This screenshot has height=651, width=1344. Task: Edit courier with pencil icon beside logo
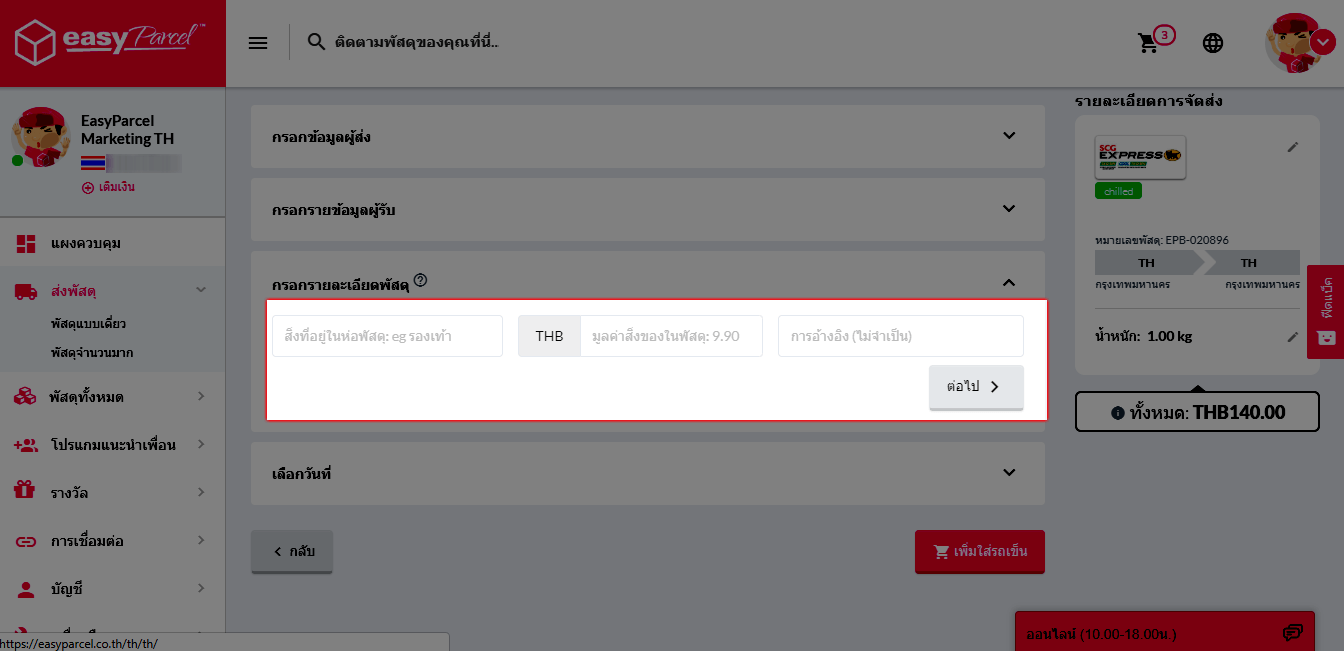1293,147
